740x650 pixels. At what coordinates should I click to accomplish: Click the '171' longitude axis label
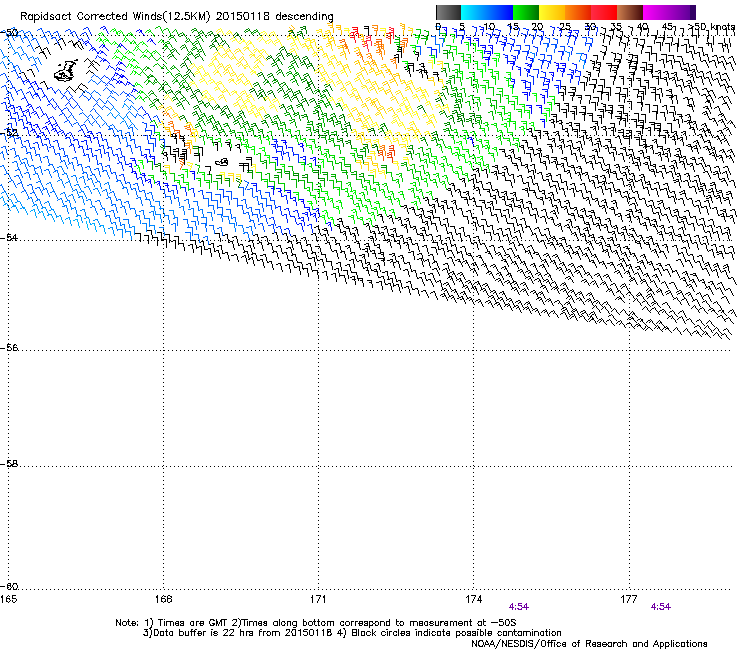[319, 599]
